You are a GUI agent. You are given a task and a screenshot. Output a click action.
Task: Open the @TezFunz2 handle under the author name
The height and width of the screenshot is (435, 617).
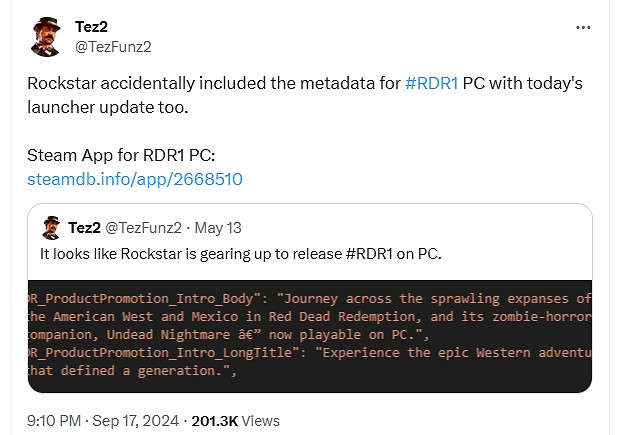[x=113, y=46]
